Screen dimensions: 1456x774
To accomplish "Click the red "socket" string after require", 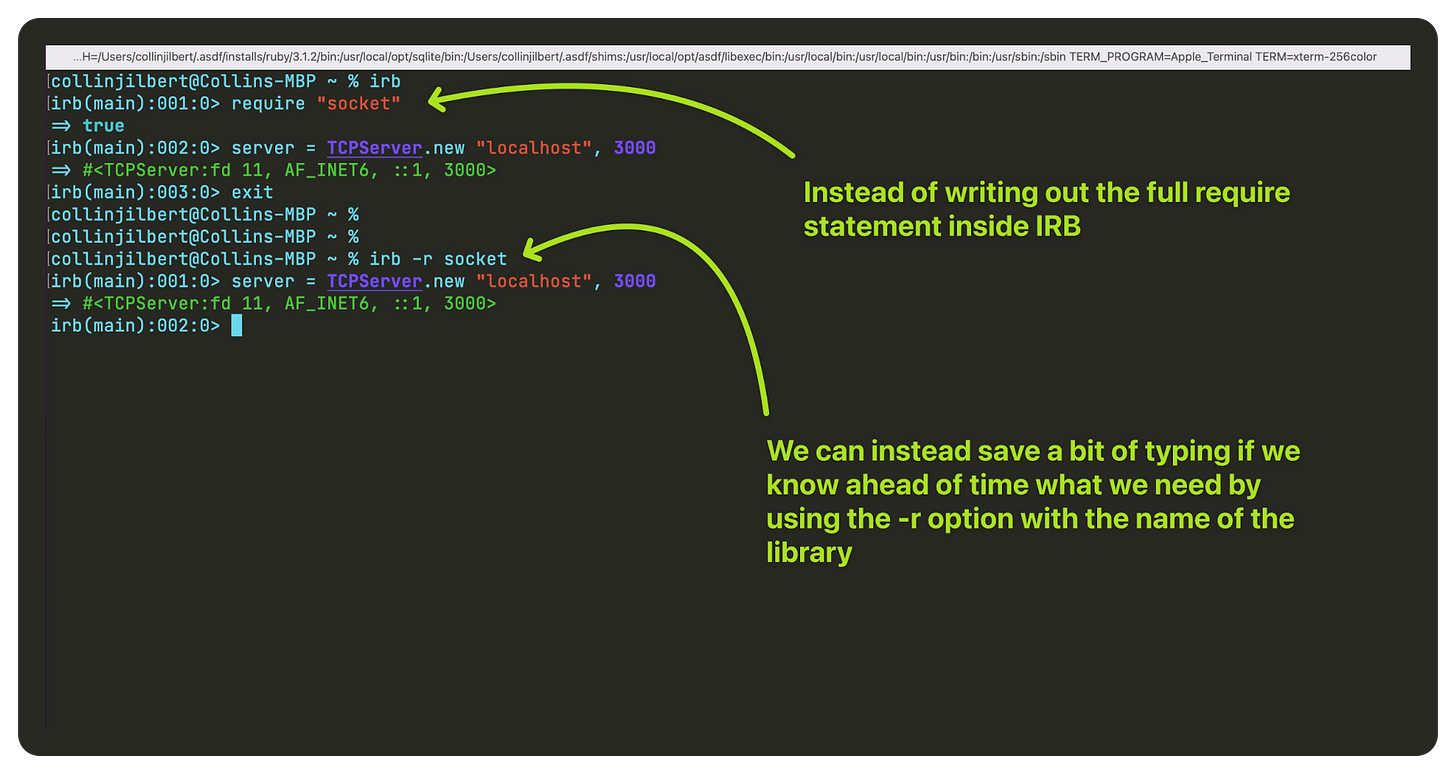I will click(x=357, y=103).
